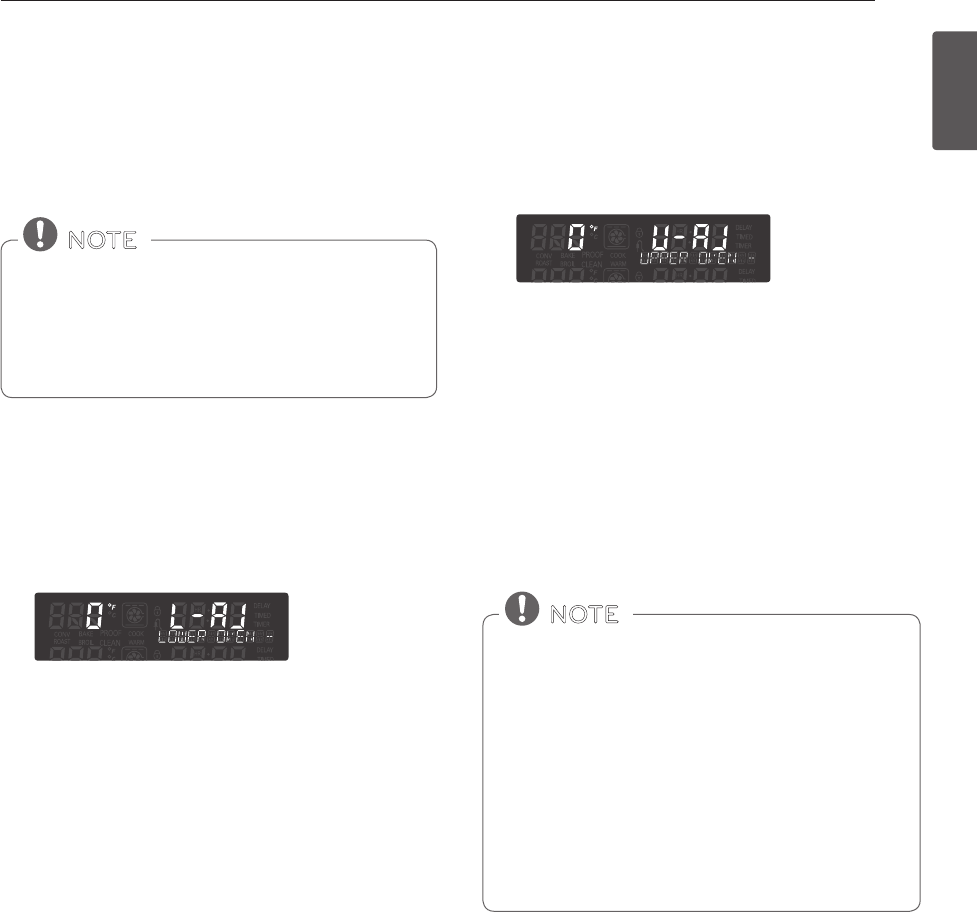977x912 pixels.
Task: Click the left NOTE heading text
Action: 103,241
